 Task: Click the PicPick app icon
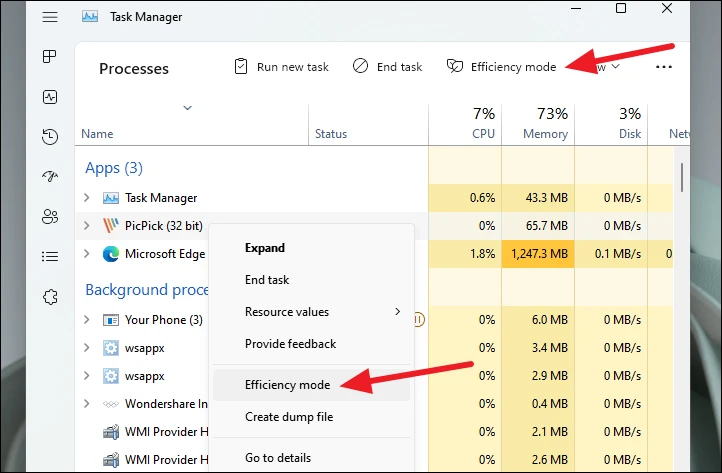point(111,225)
